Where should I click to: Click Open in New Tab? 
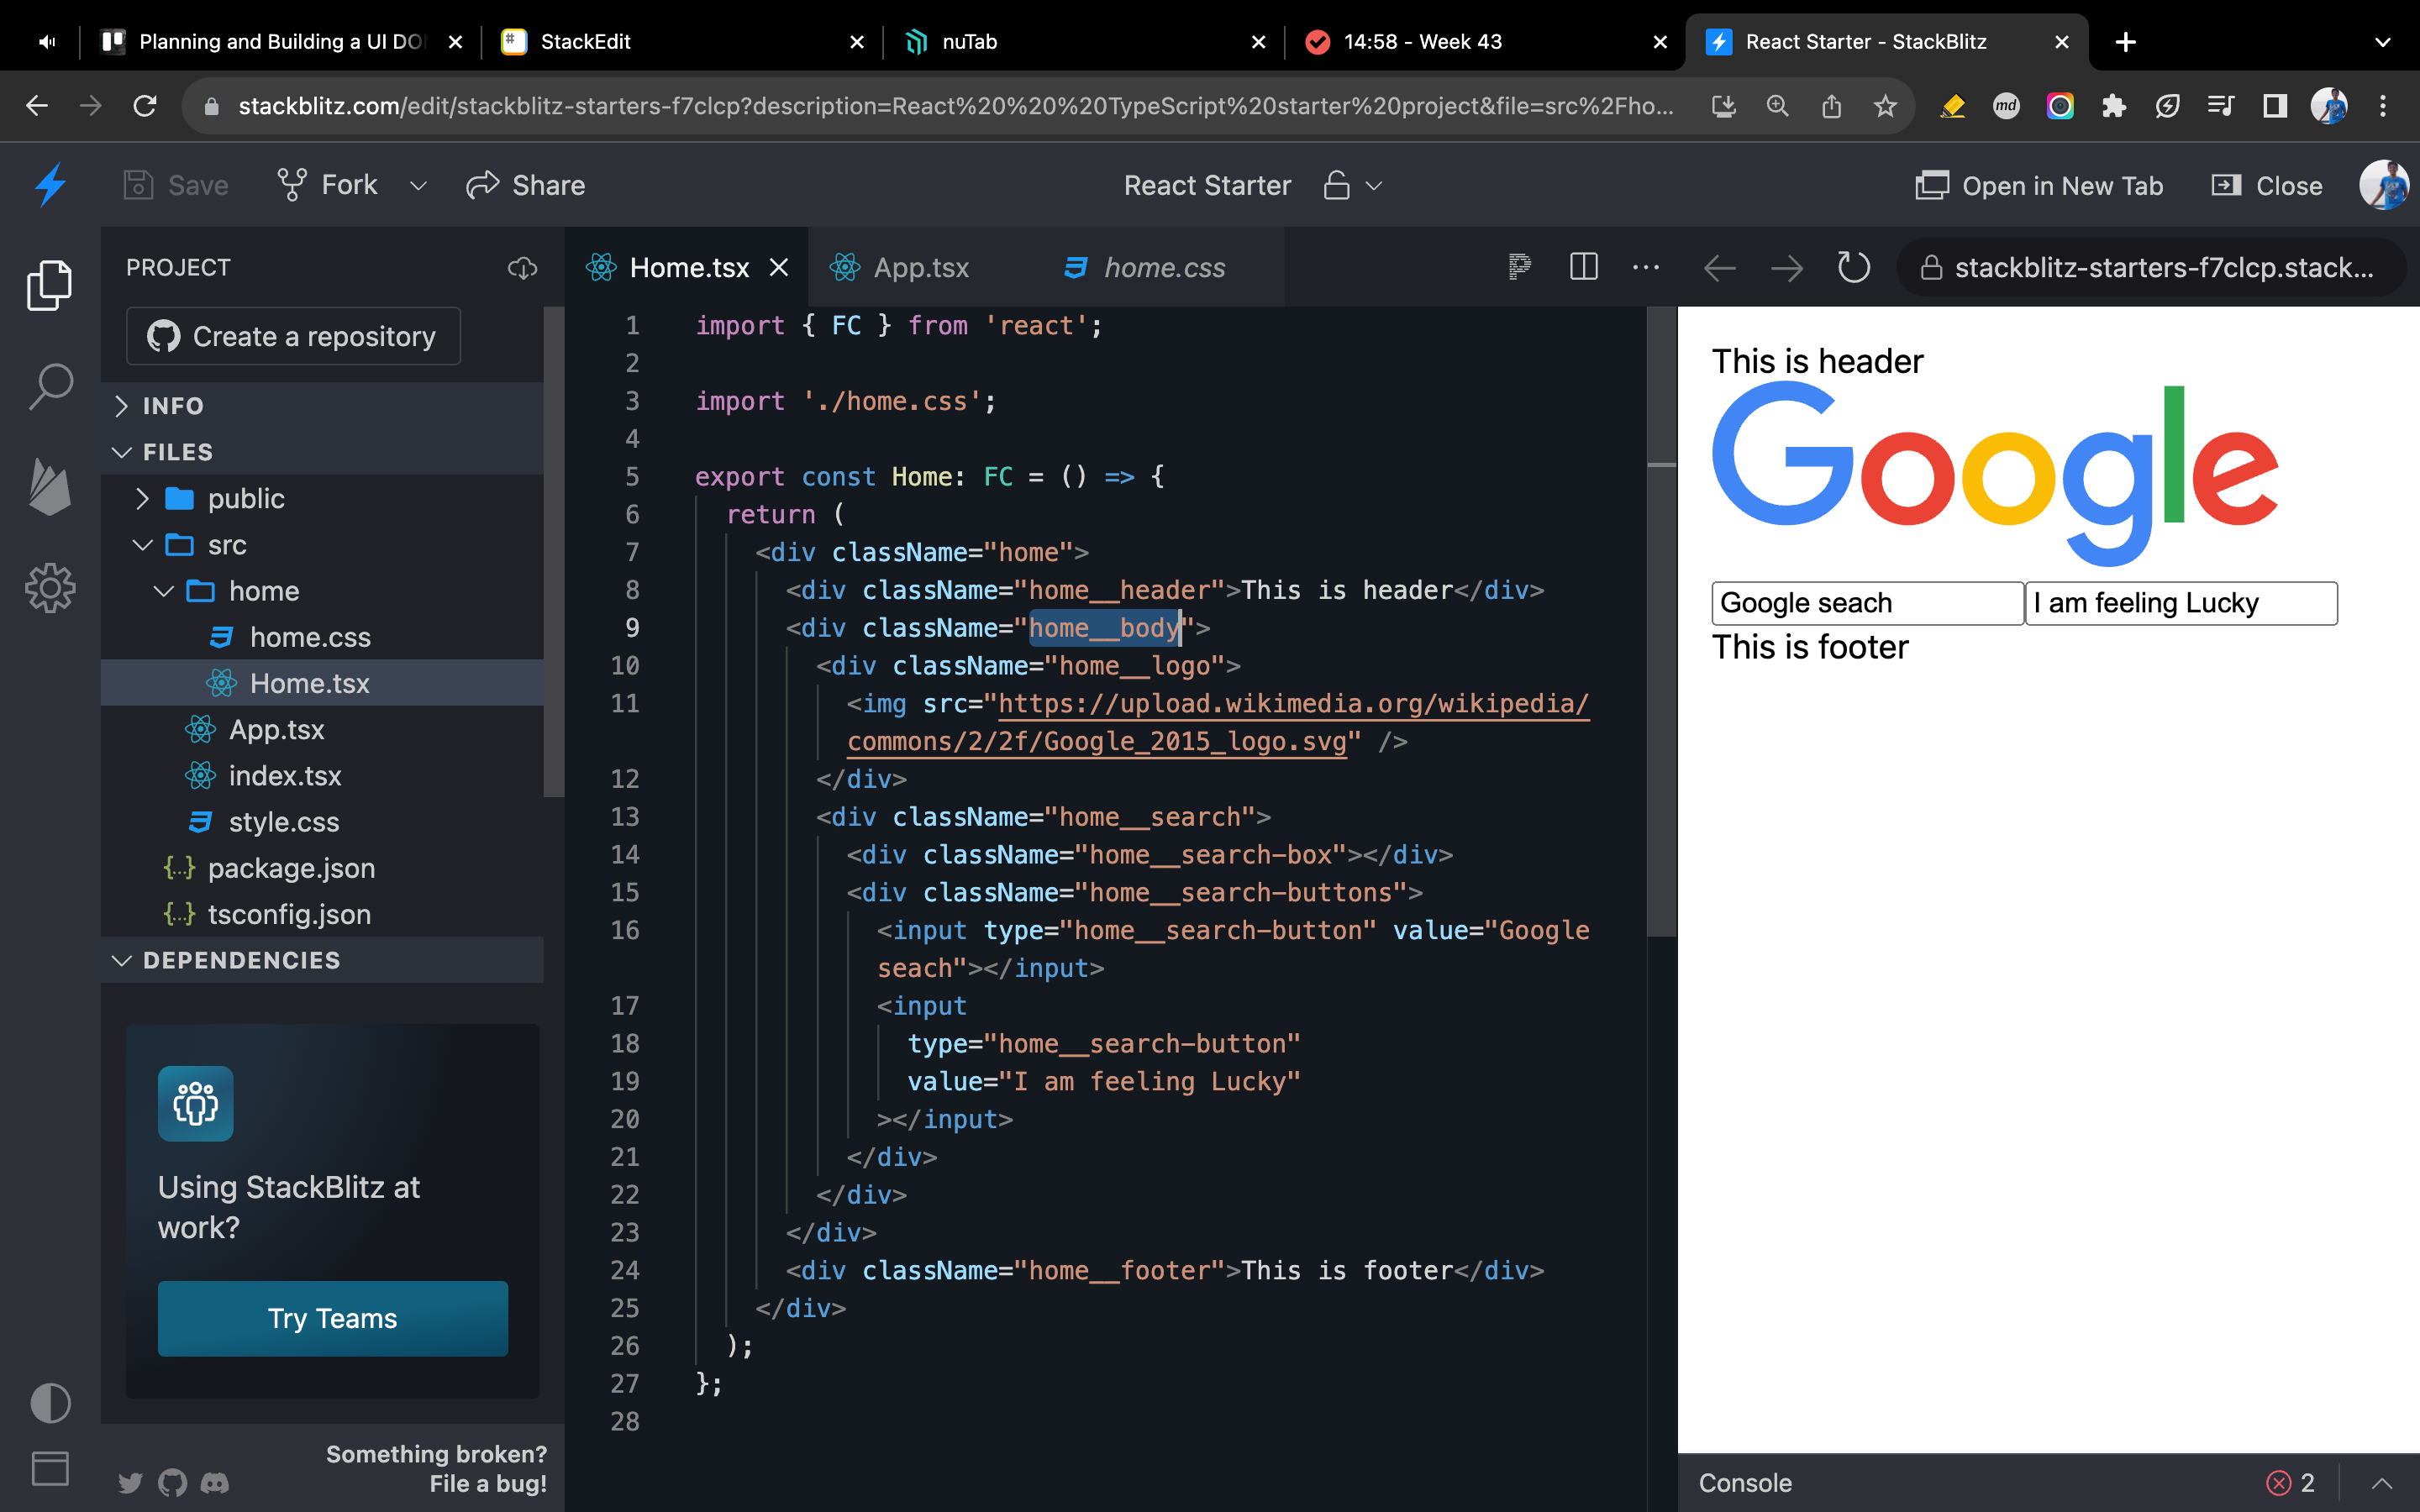pos(2040,186)
